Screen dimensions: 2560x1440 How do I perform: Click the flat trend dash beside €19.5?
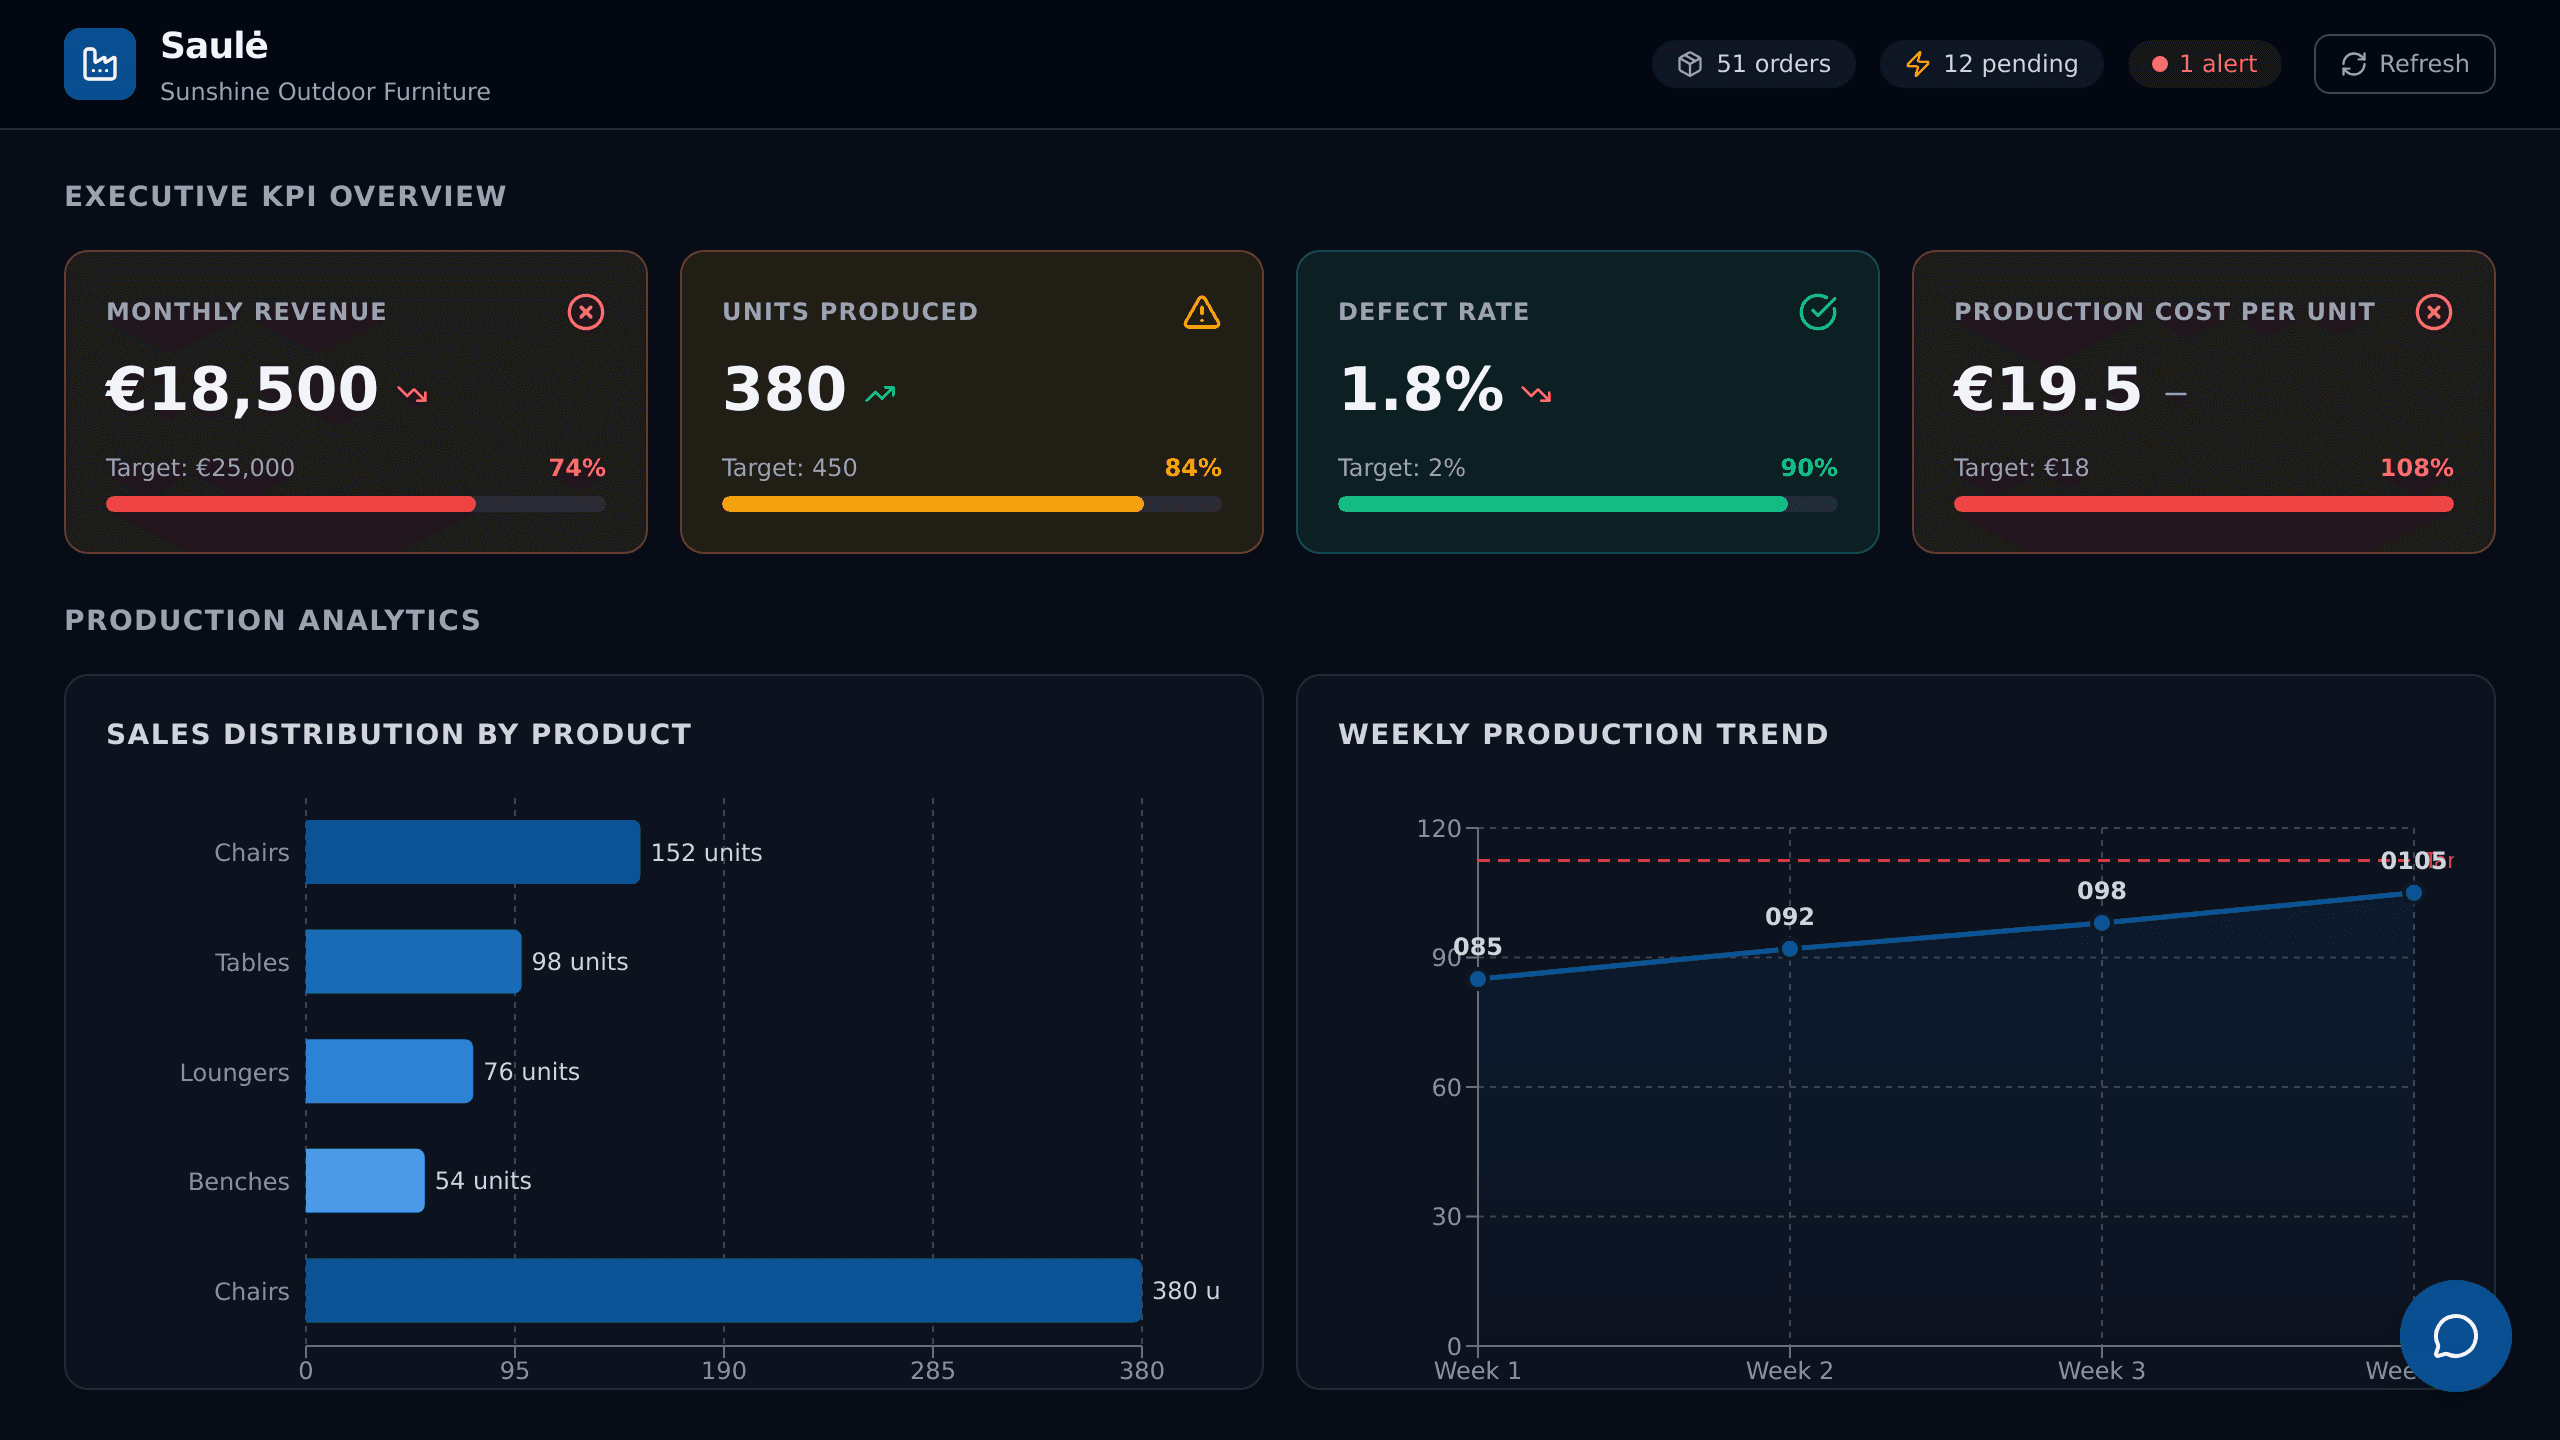2176,394
